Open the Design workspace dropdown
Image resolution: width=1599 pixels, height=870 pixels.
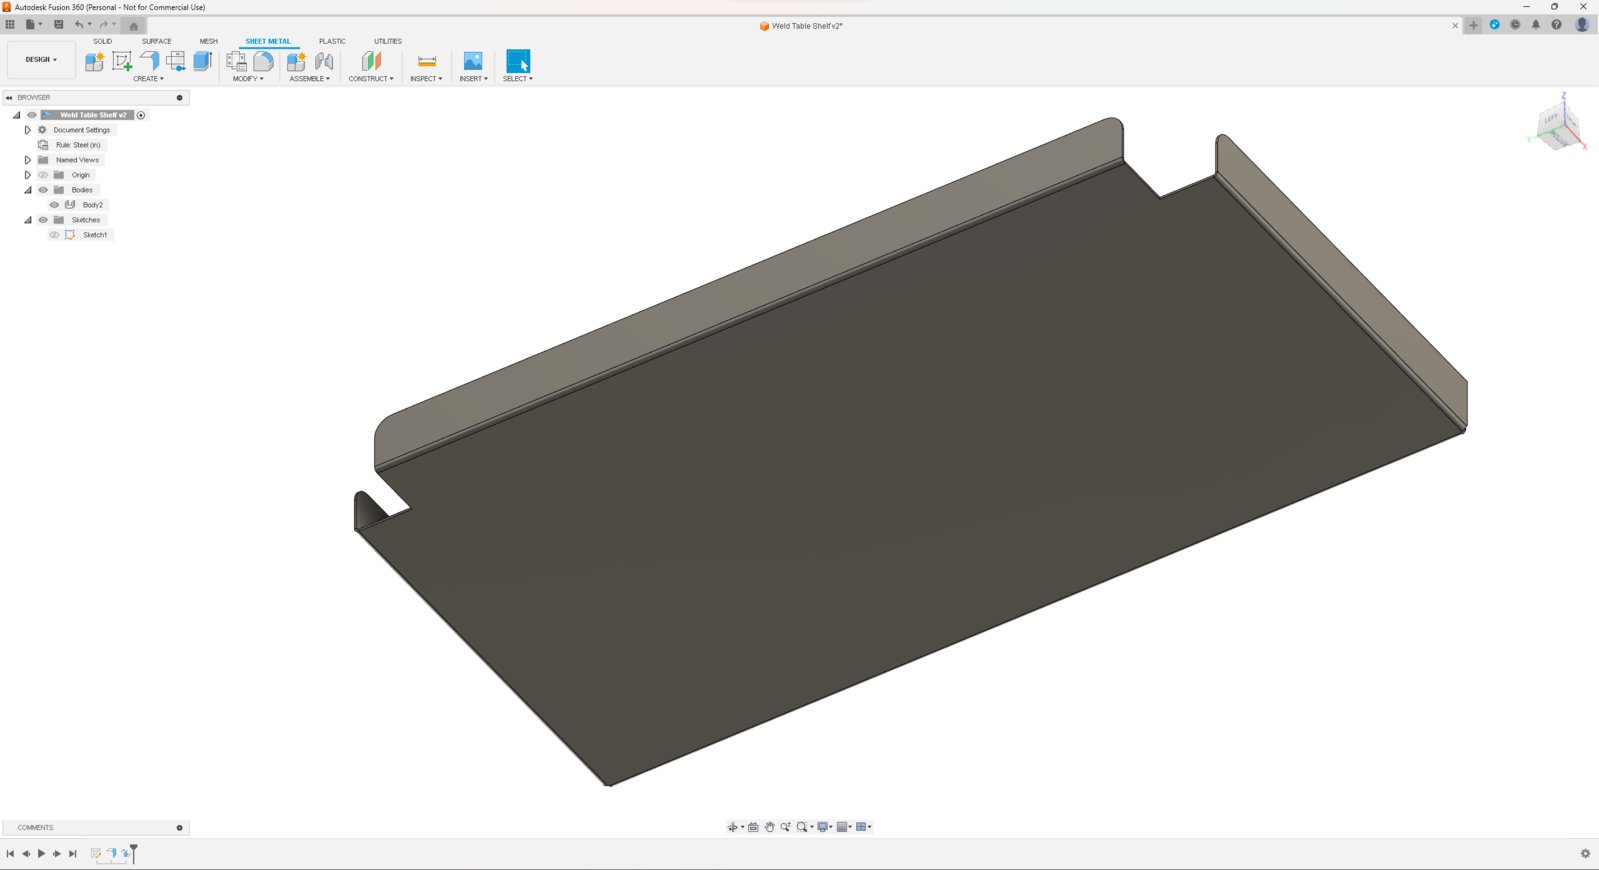[x=41, y=60]
